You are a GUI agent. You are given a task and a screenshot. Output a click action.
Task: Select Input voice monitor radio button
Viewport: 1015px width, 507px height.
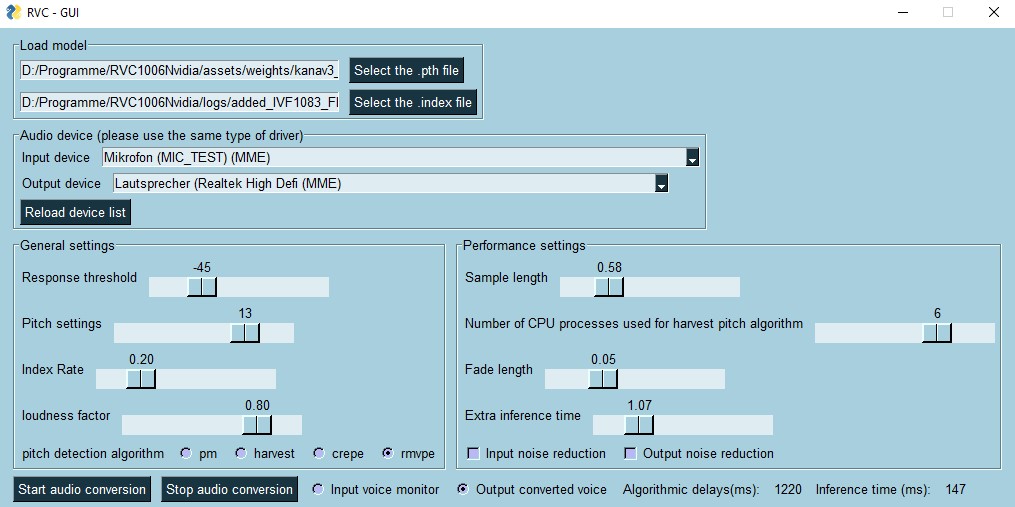[x=318, y=490]
